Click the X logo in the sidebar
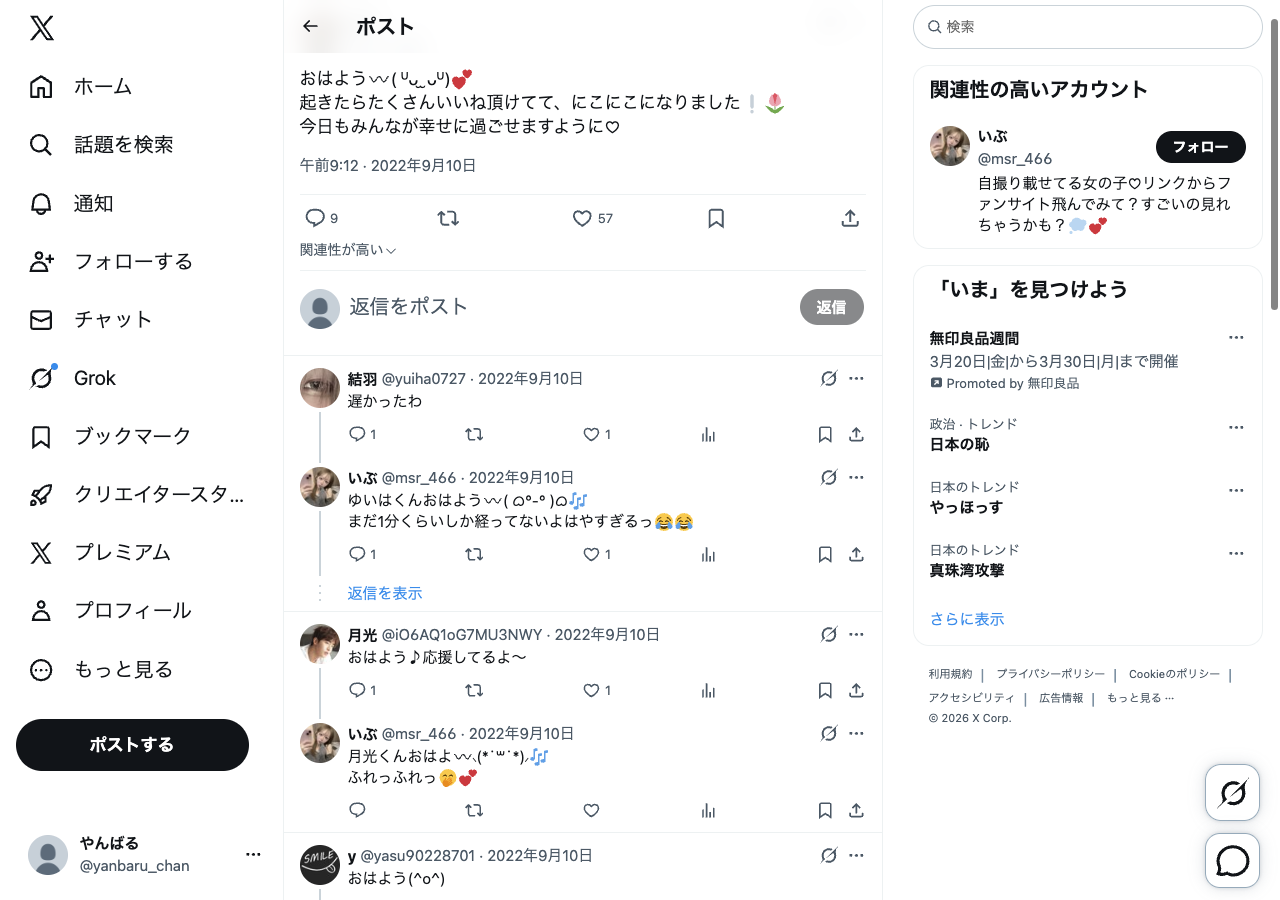The image size is (1280, 900). (42, 28)
